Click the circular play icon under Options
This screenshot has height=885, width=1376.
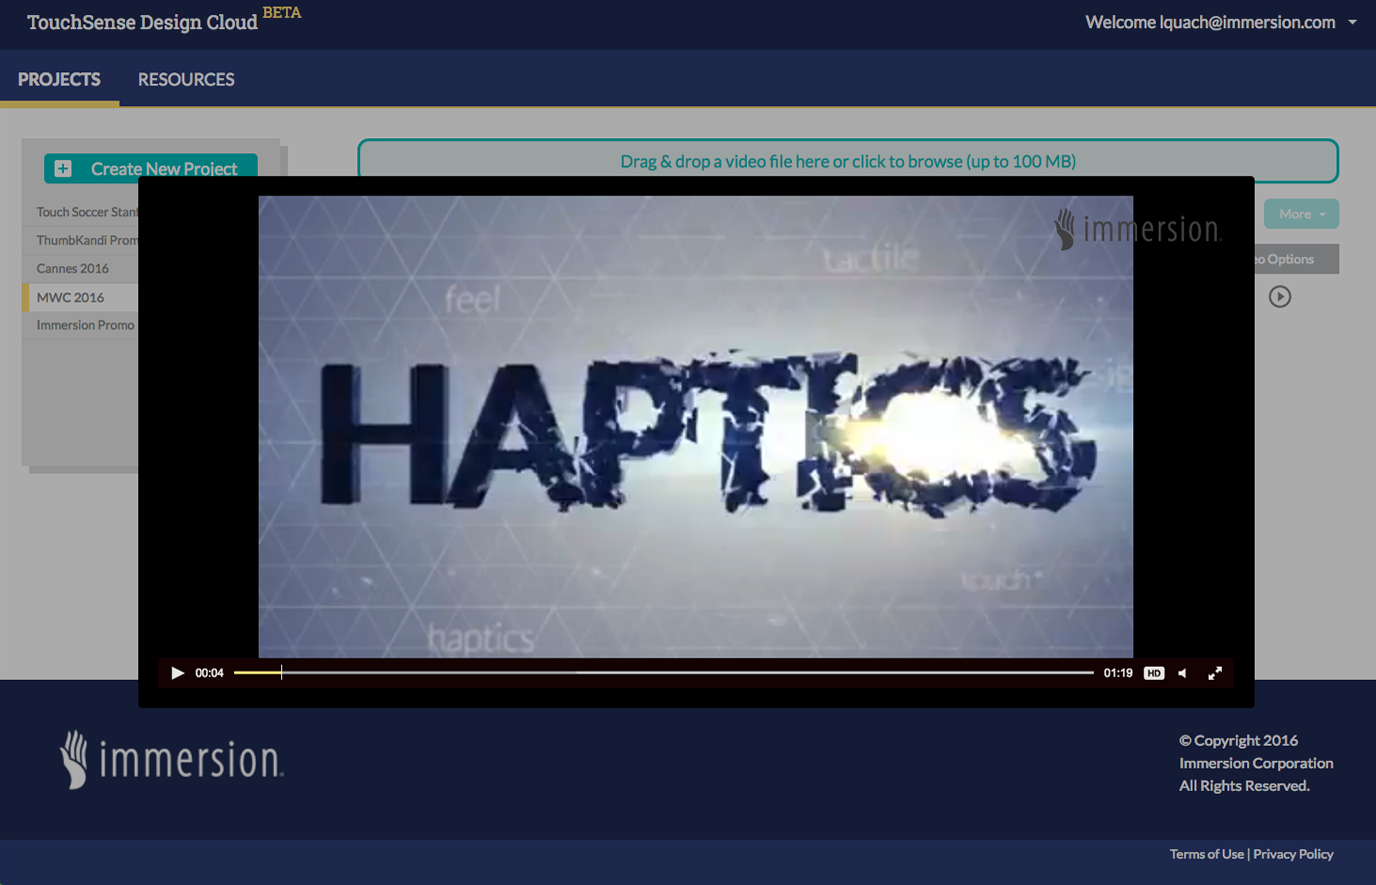point(1280,297)
